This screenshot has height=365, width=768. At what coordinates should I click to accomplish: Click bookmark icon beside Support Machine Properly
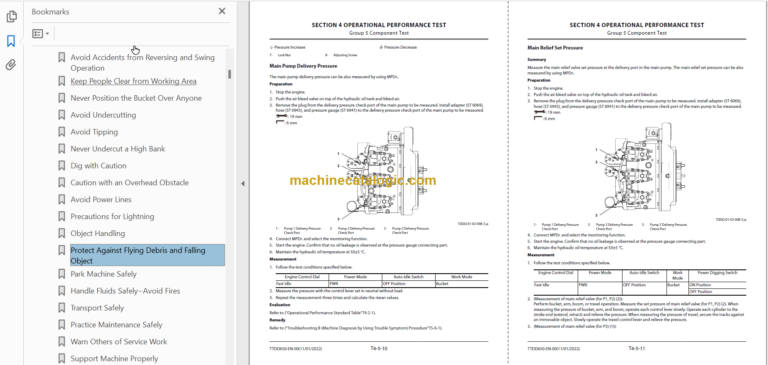61,359
